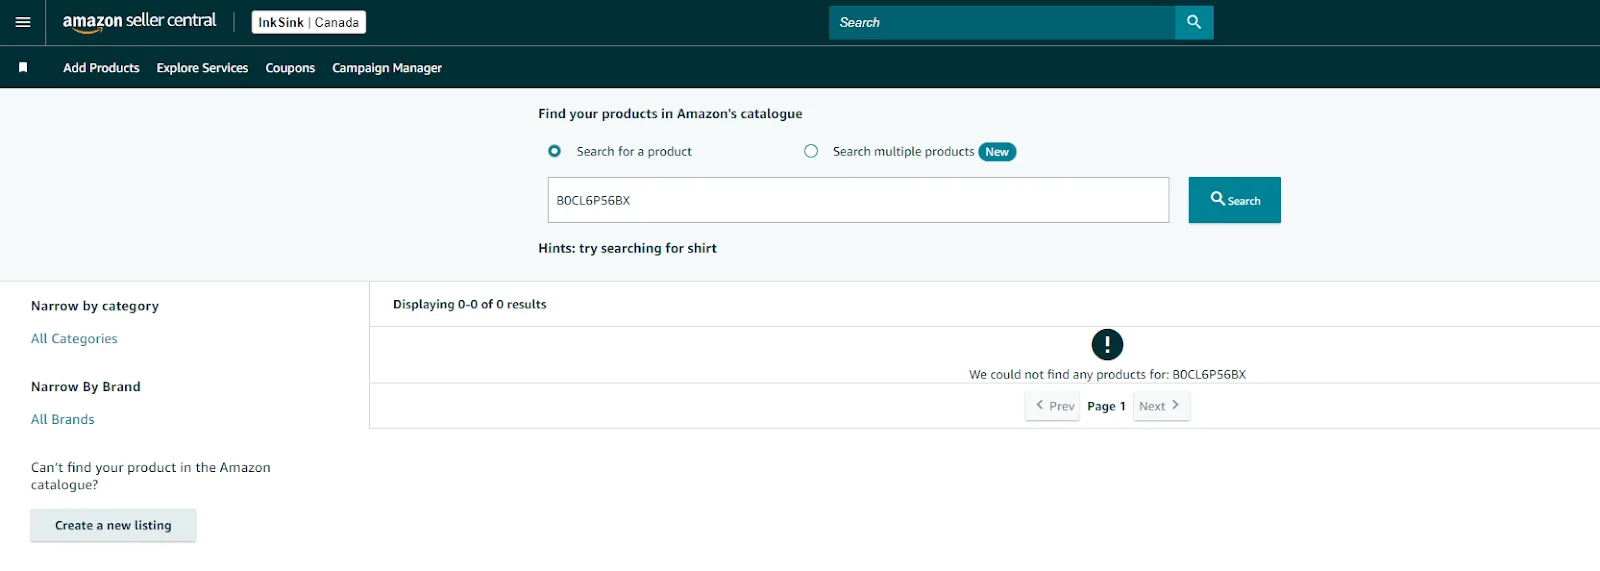Image resolution: width=1600 pixels, height=571 pixels.
Task: Click the teal Search button
Action: click(1235, 200)
